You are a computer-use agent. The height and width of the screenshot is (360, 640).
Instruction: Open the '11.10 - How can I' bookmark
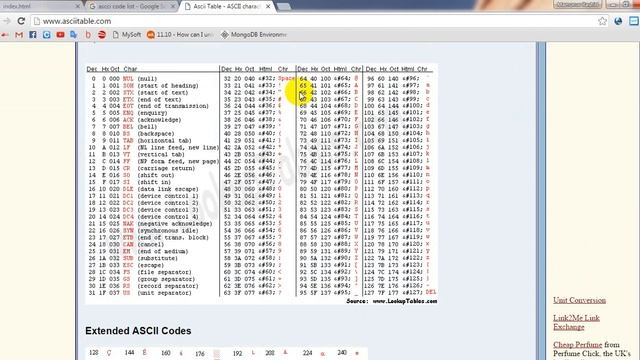[180, 35]
